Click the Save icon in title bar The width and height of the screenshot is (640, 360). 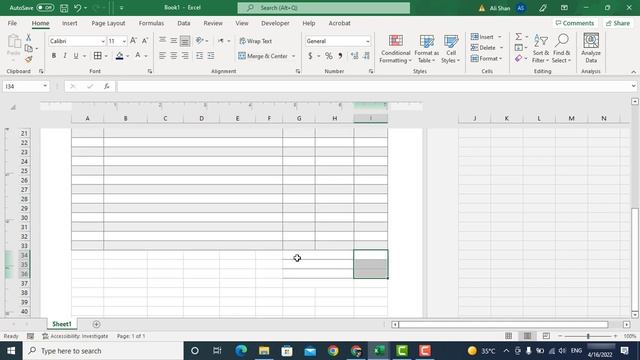64,8
